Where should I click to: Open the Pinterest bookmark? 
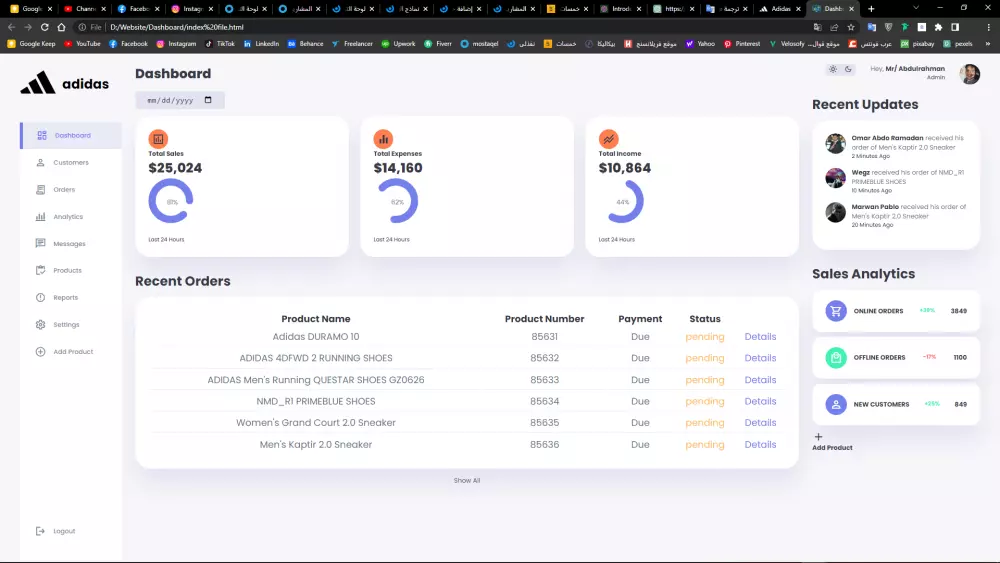(742, 44)
